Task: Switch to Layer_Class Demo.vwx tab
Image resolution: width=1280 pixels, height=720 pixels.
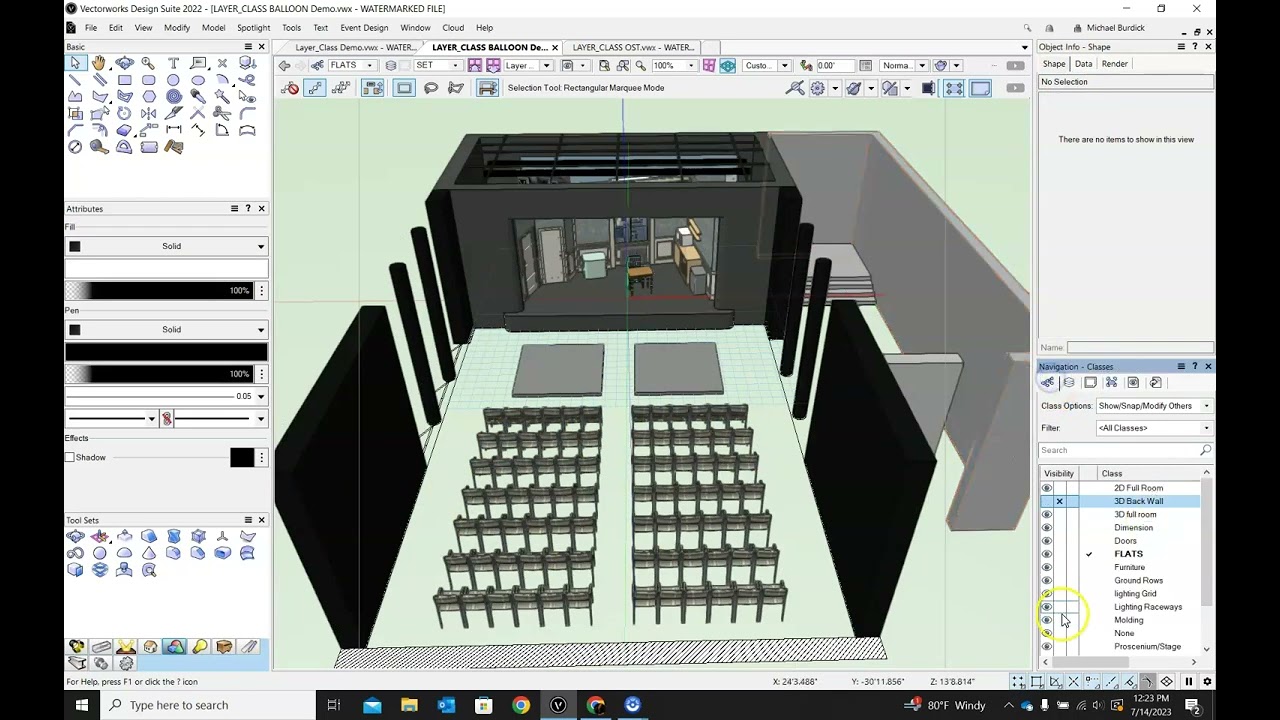Action: click(355, 47)
